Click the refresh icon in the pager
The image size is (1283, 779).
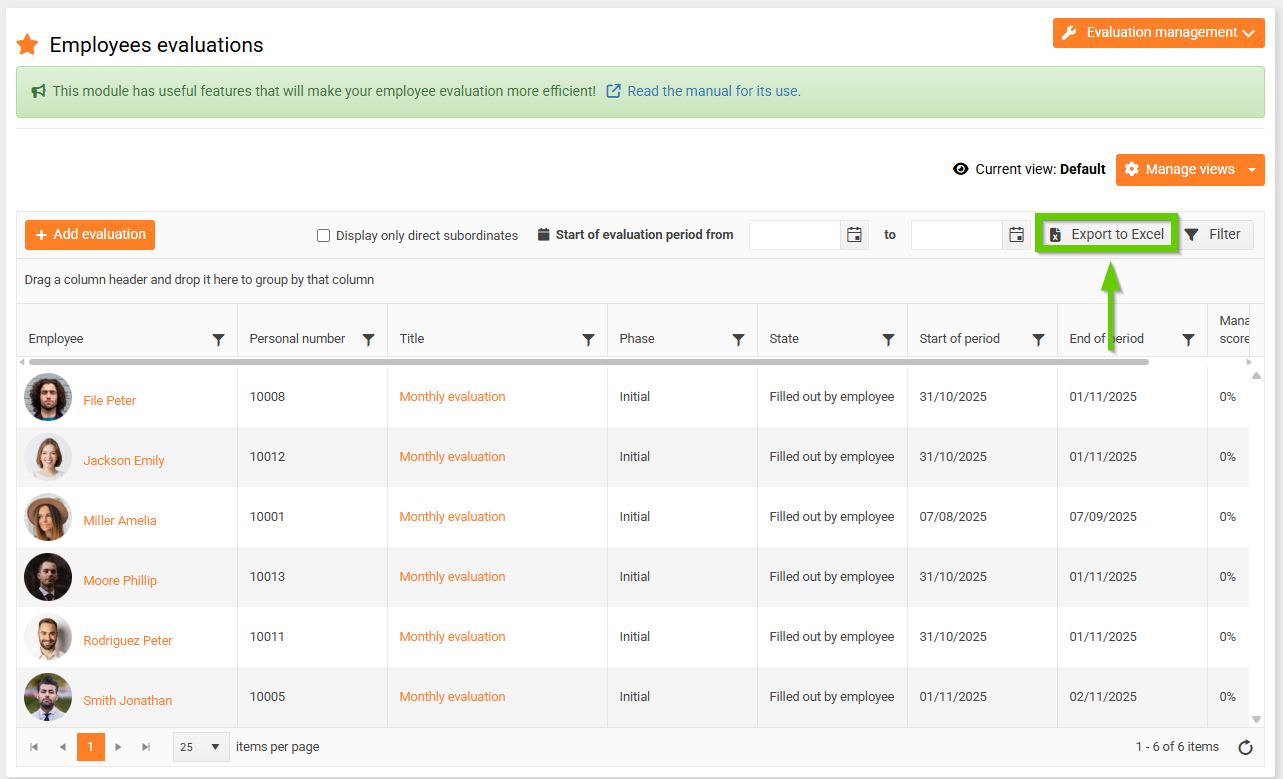pyautogui.click(x=1245, y=747)
